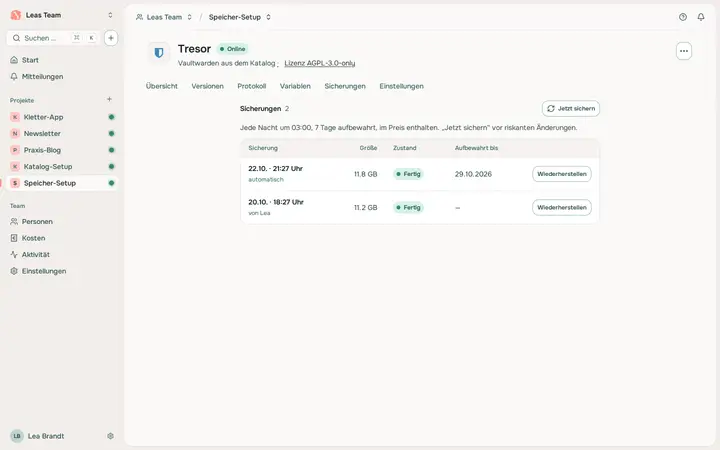
Task: Click the plus button beside search
Action: (x=111, y=38)
